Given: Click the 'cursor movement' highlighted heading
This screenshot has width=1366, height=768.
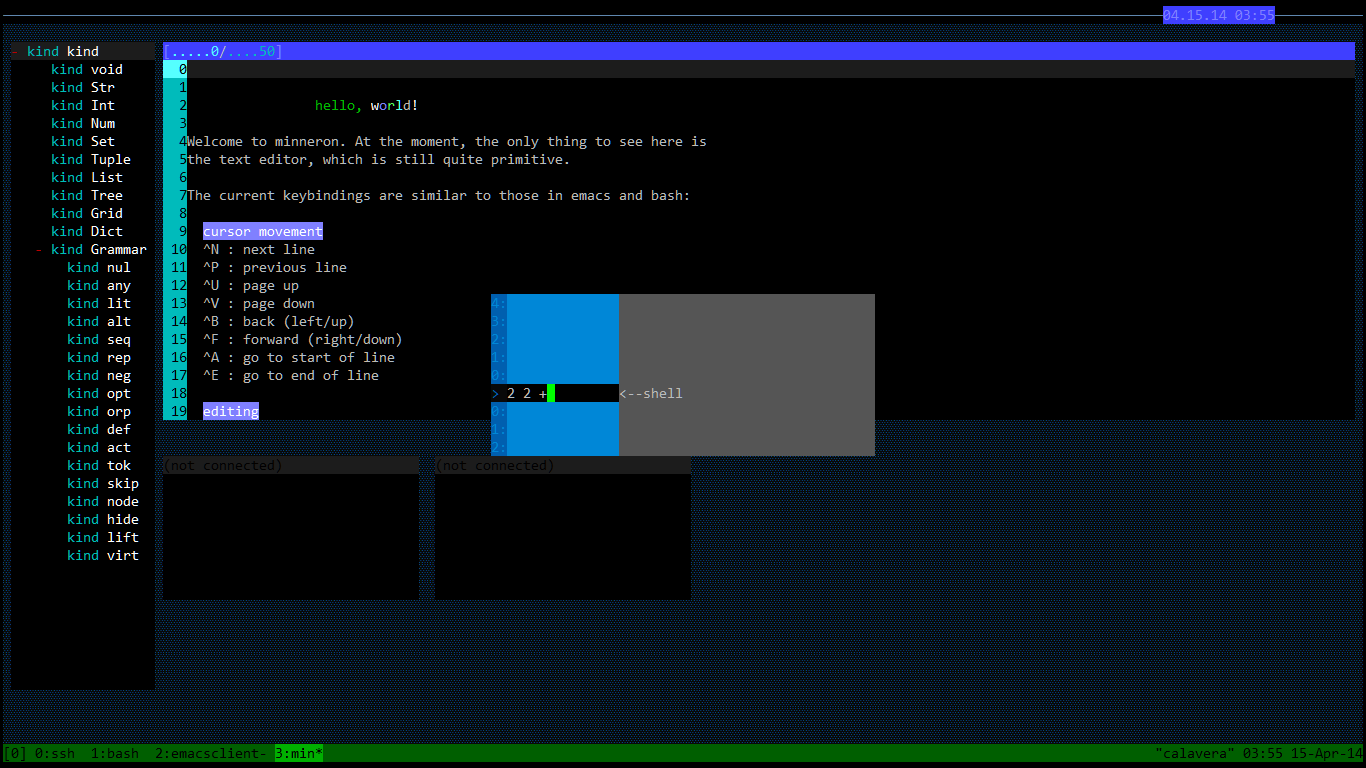Looking at the screenshot, I should (263, 232).
